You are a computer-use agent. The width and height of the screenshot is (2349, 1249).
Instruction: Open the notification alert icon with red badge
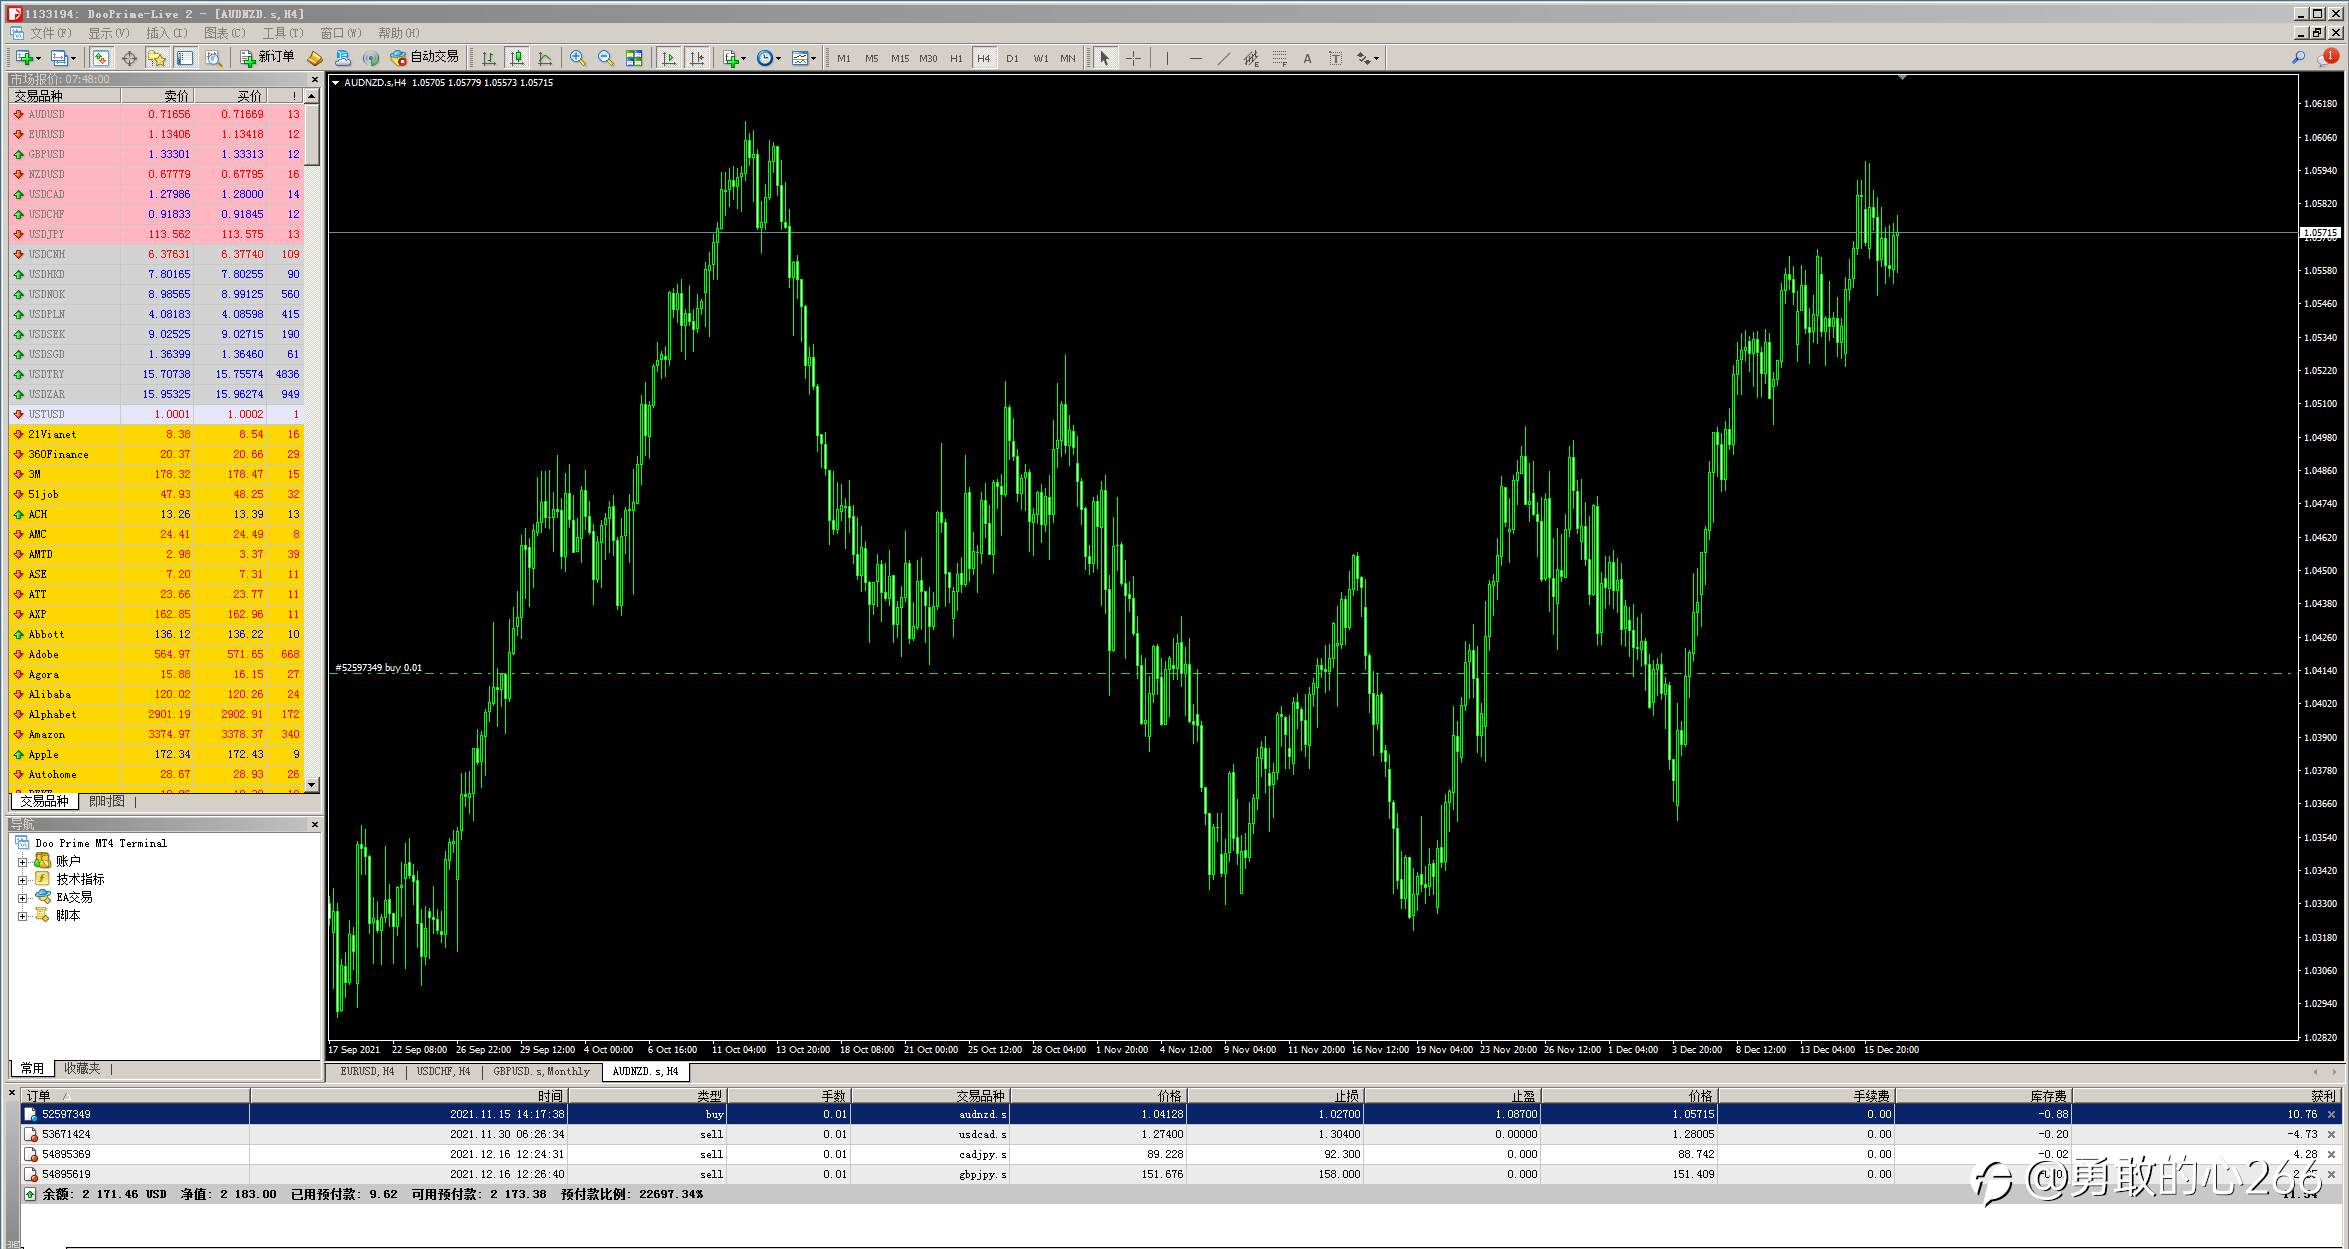(x=2327, y=58)
